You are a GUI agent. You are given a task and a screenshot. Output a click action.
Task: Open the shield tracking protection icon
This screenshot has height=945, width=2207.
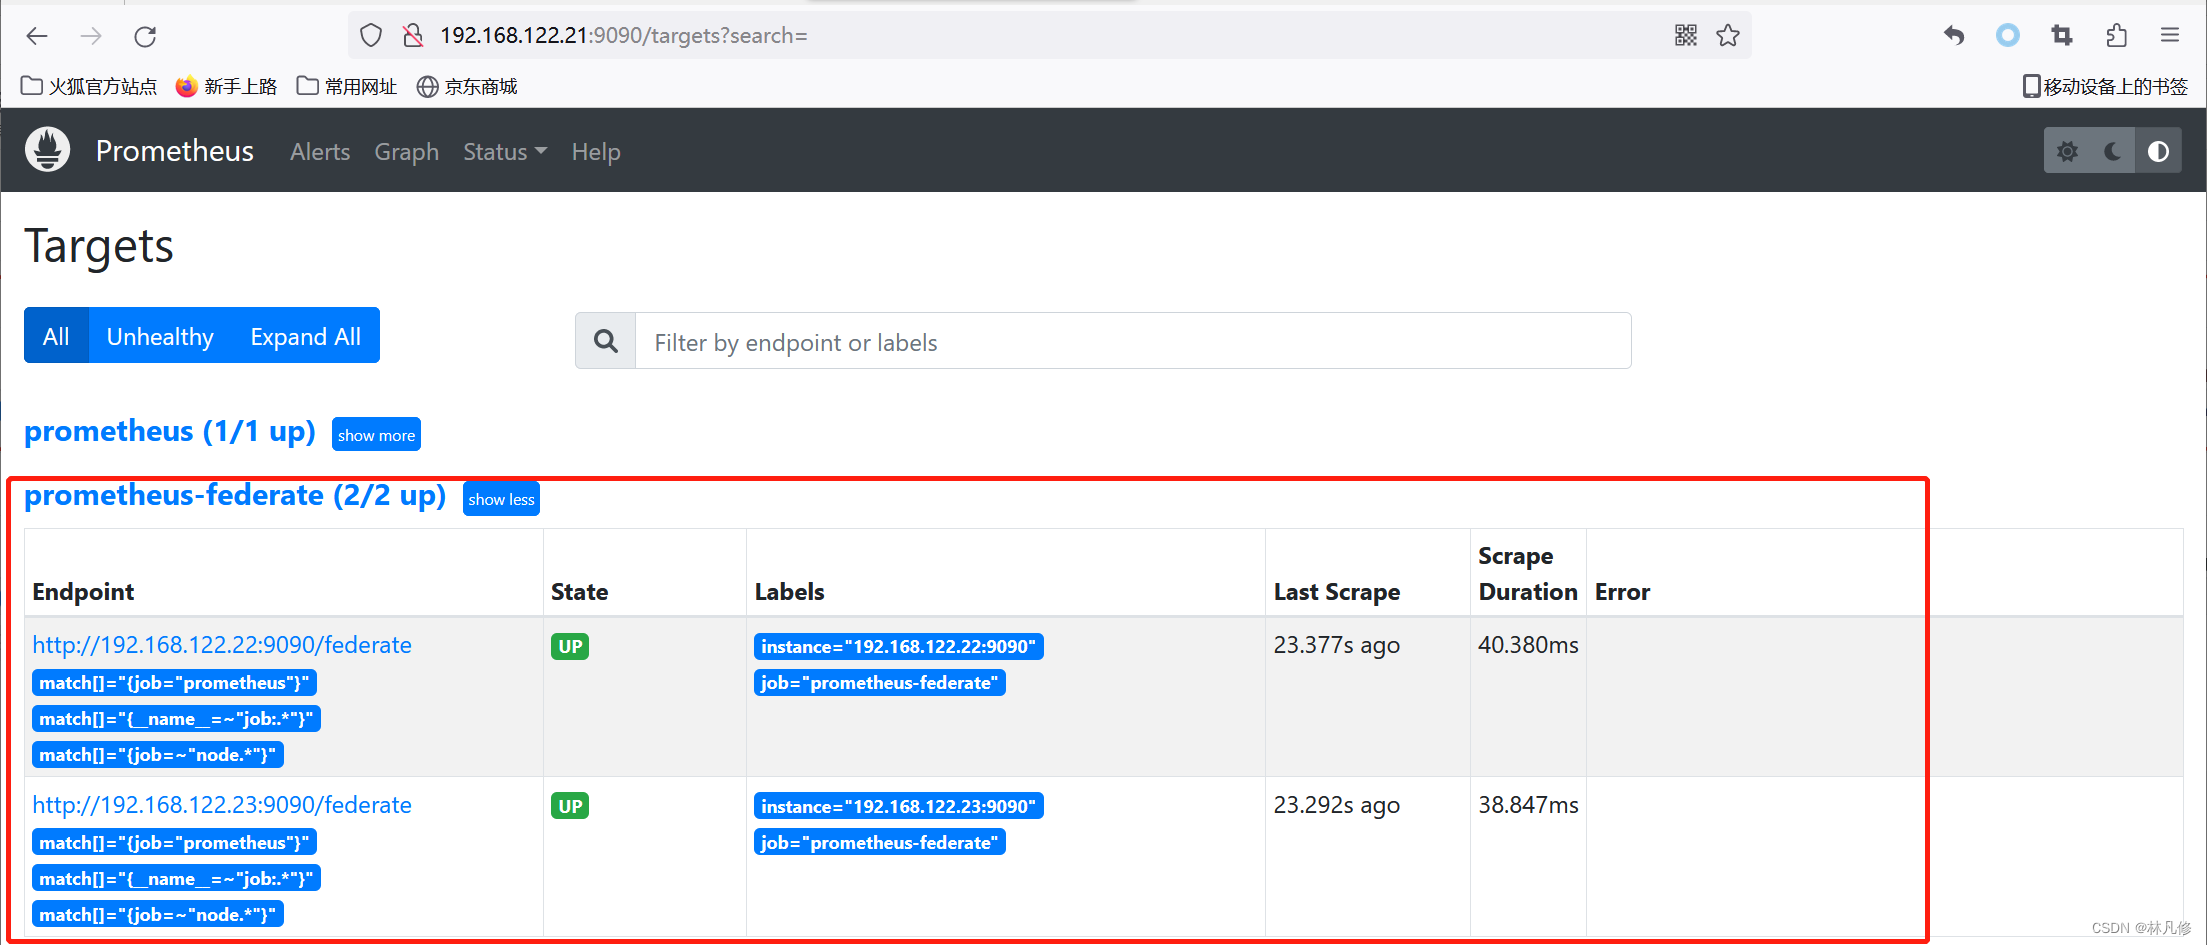click(x=371, y=36)
